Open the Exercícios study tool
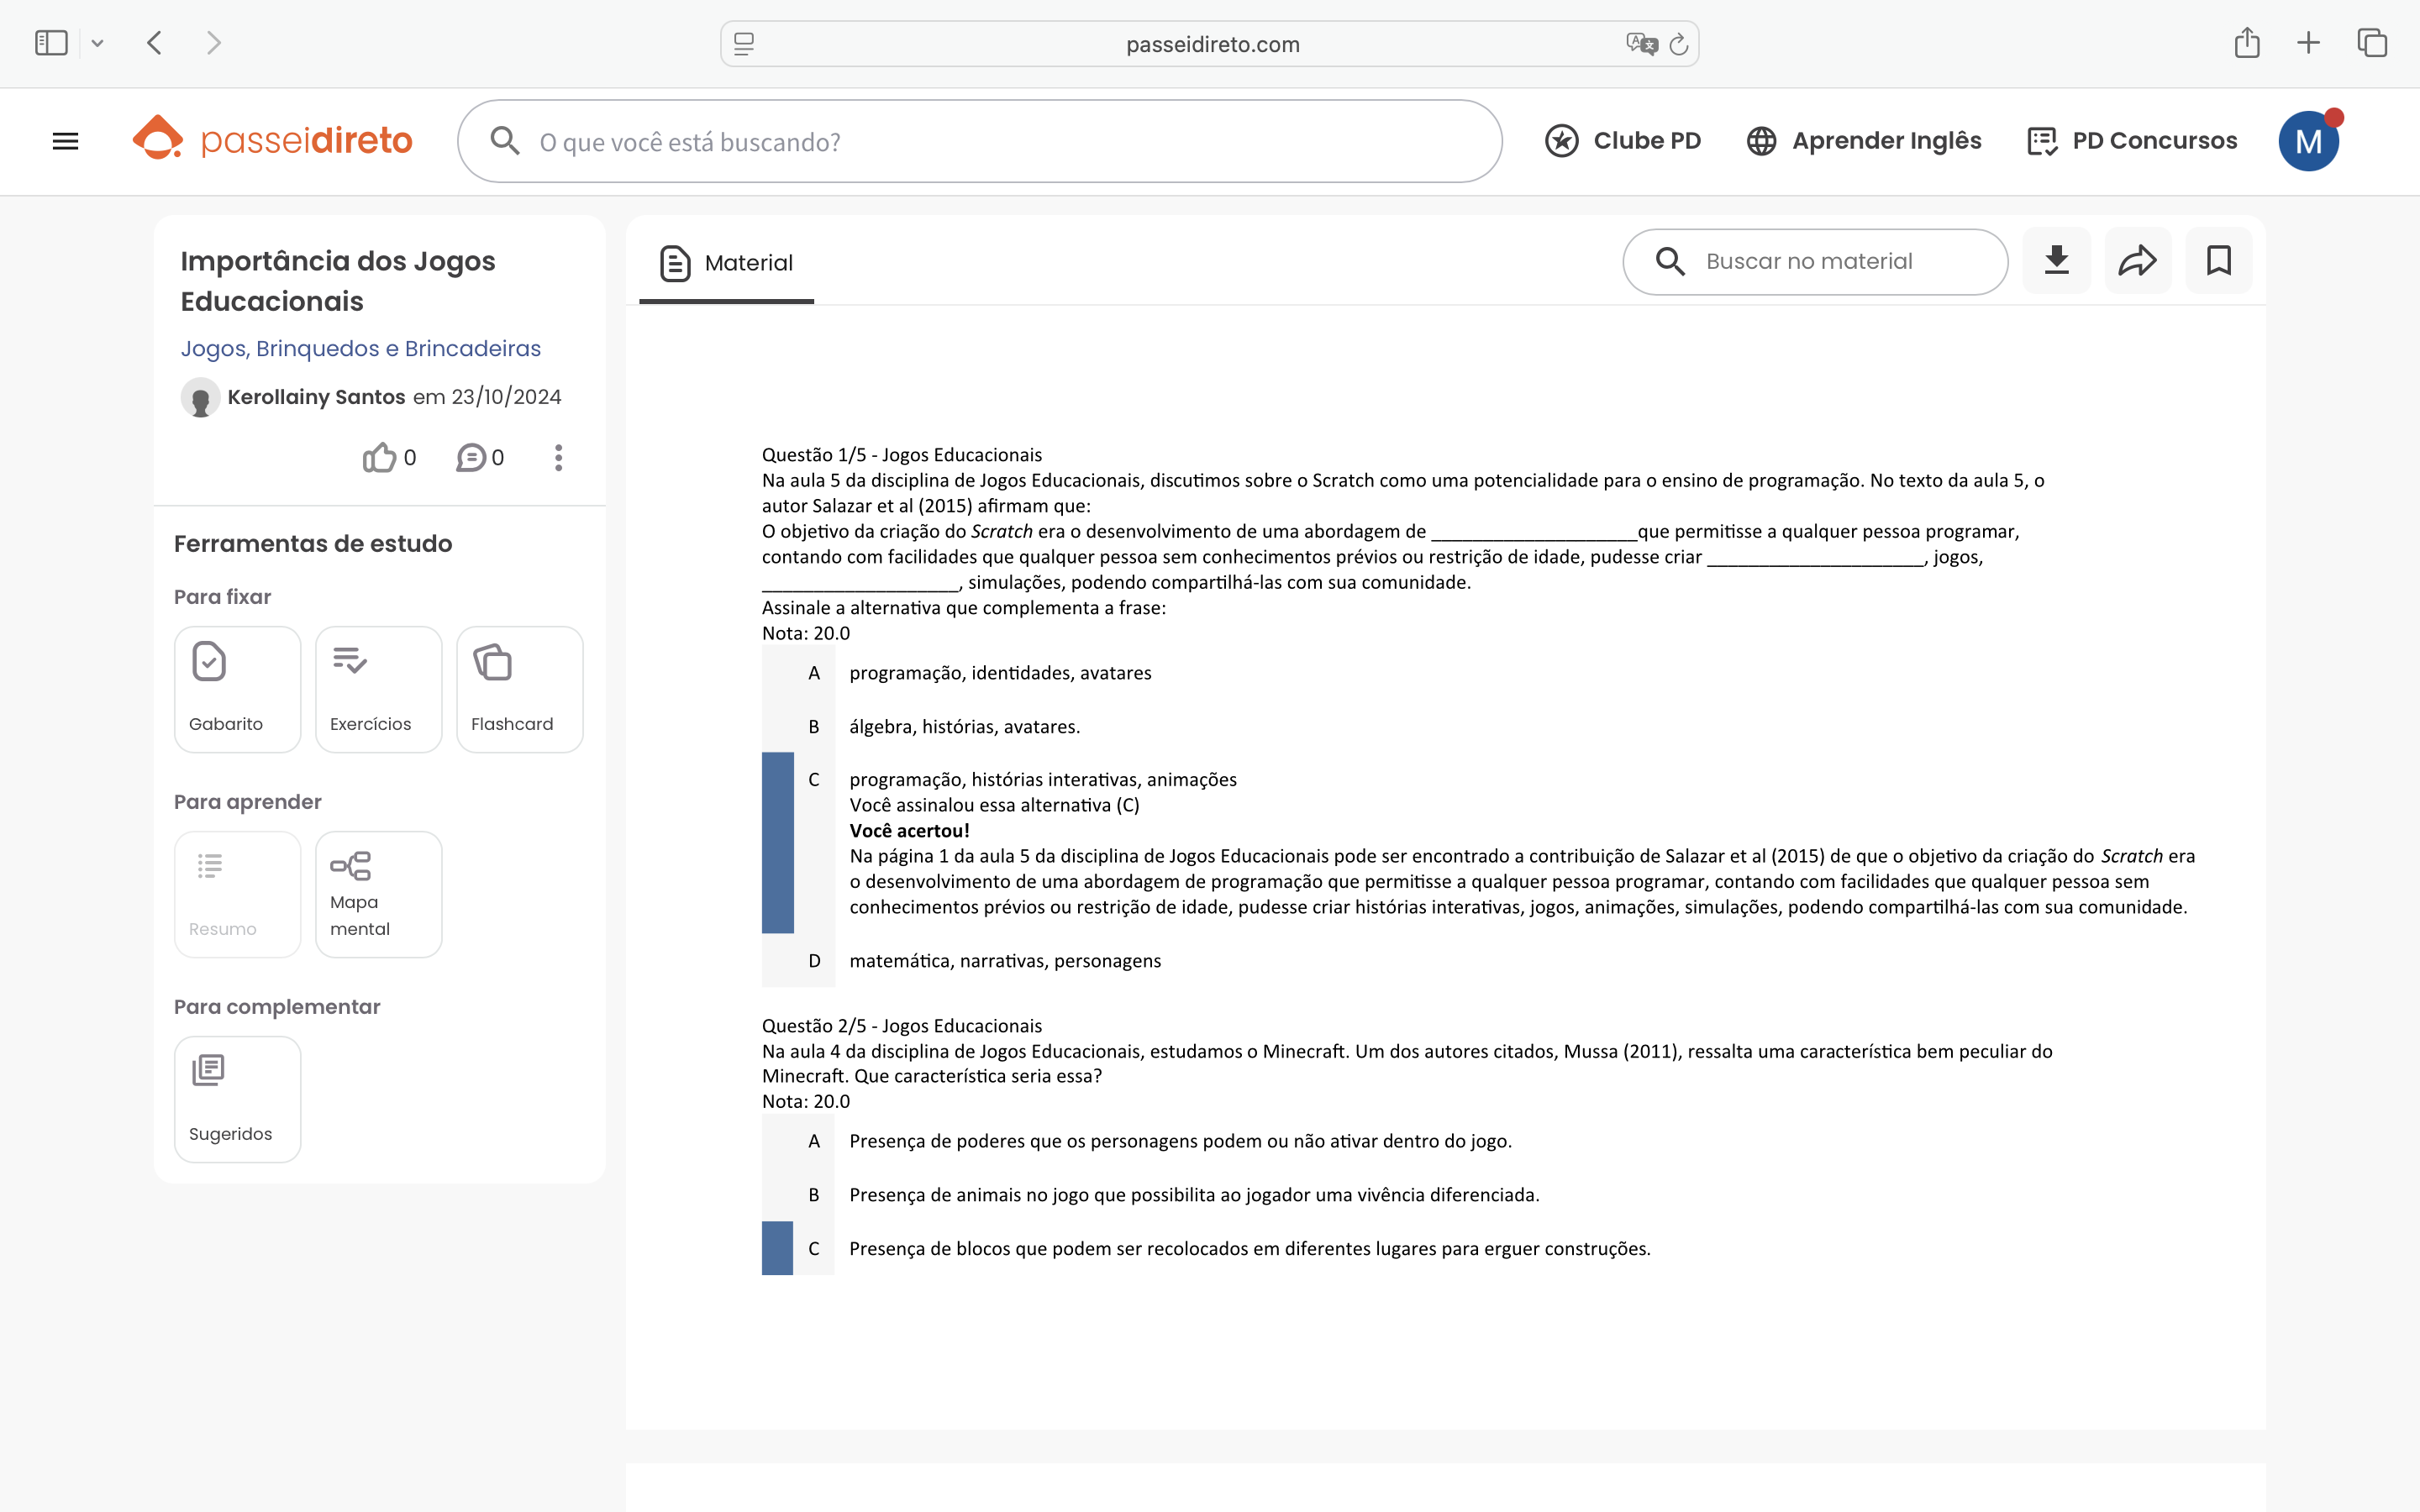The height and width of the screenshot is (1512, 2420). click(378, 689)
